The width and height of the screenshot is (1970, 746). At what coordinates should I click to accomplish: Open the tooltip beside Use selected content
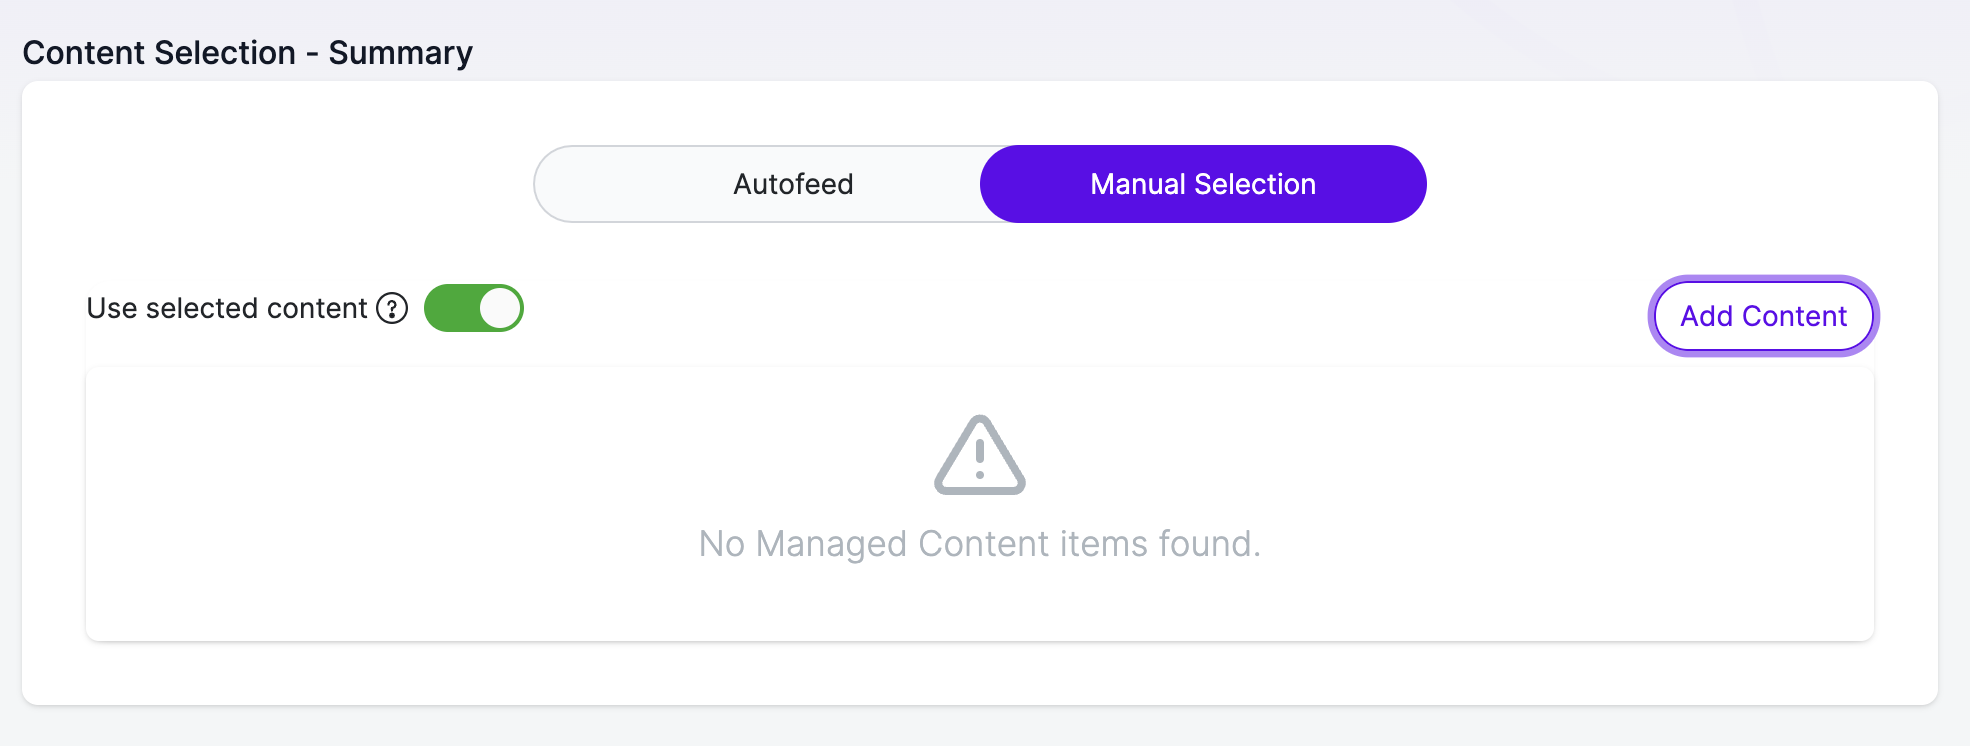[392, 309]
